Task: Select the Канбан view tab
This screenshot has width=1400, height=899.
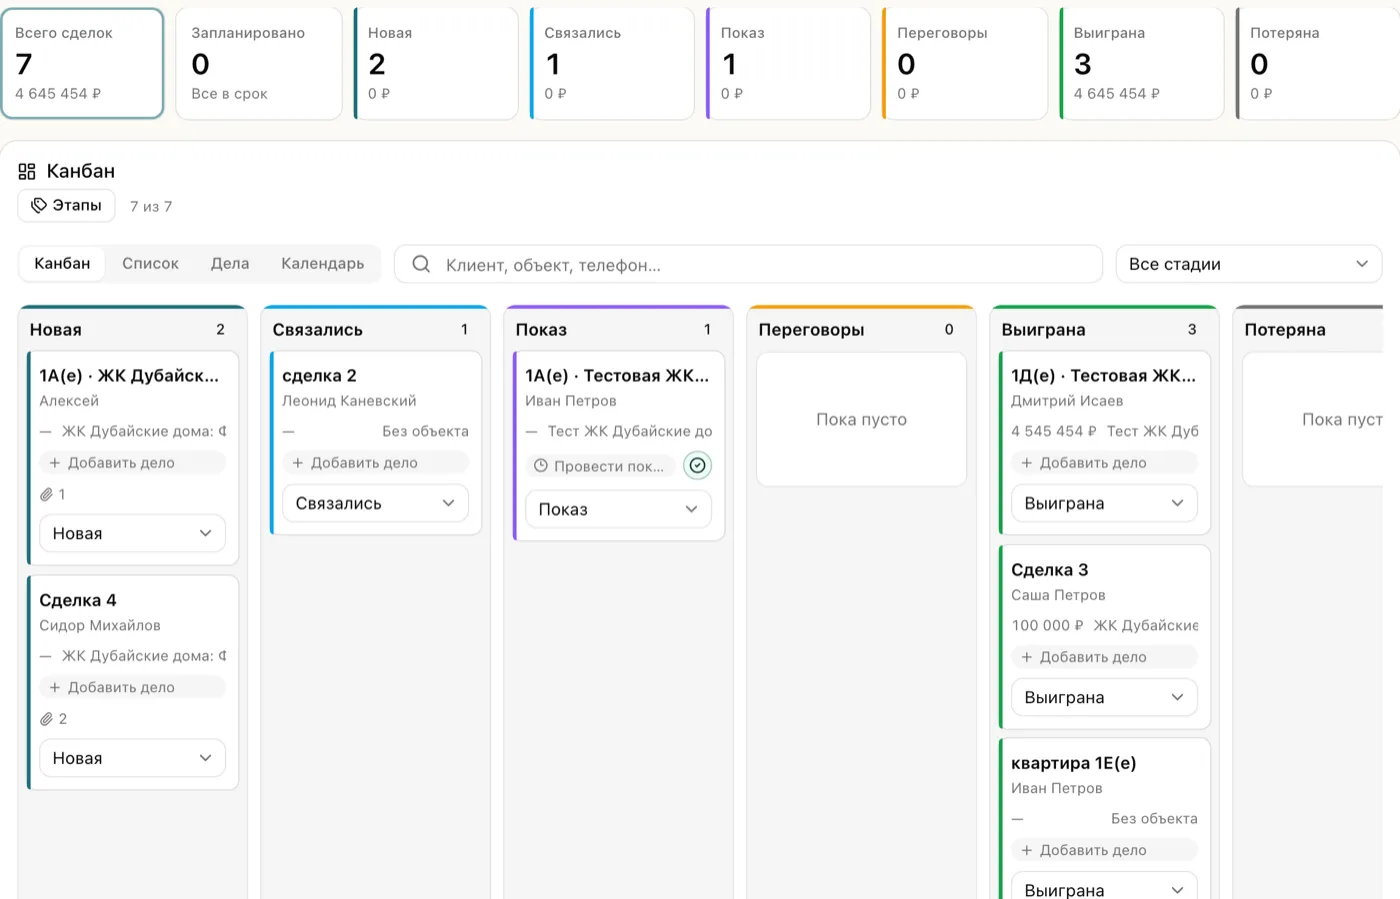Action: click(62, 264)
